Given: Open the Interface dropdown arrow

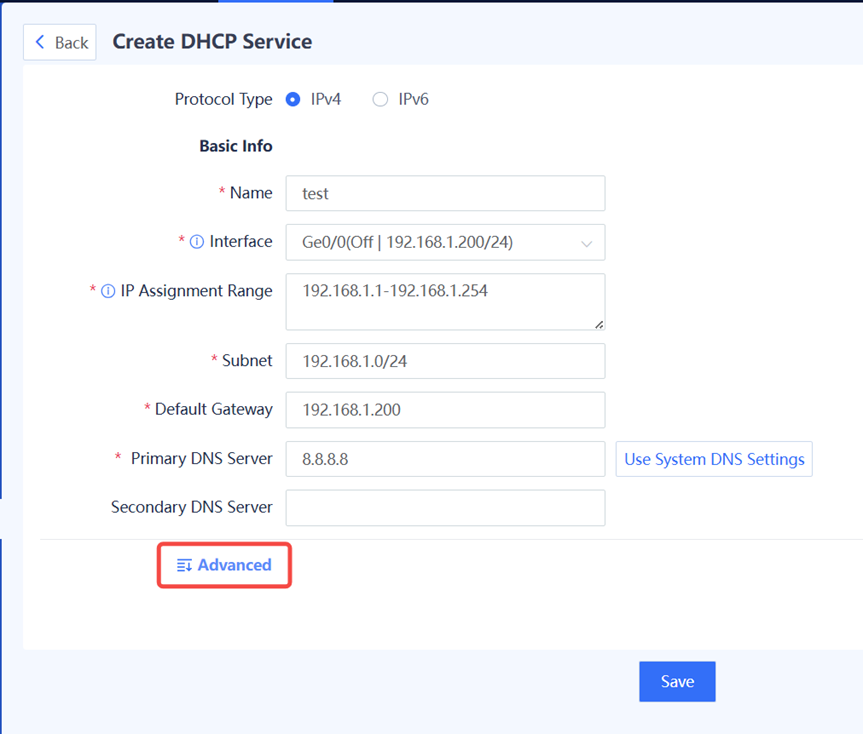Looking at the screenshot, I should (587, 243).
